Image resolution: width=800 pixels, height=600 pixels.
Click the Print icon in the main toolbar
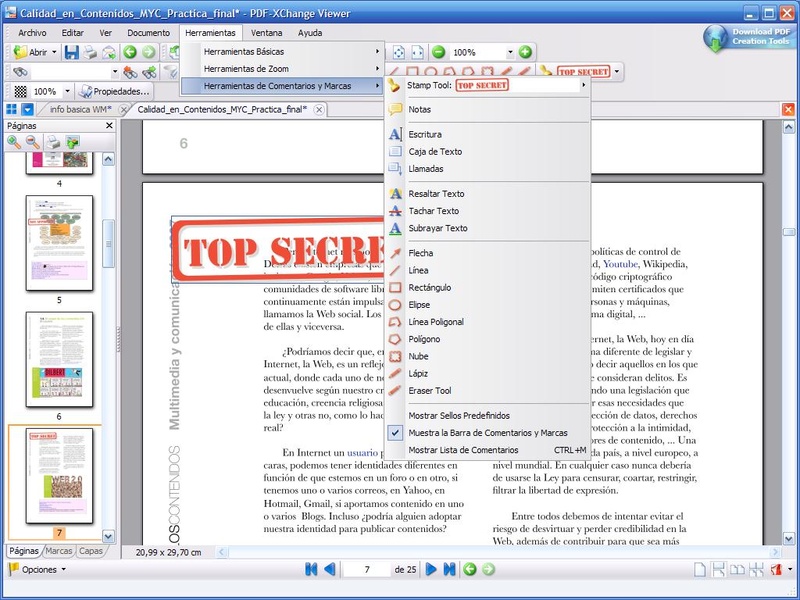(x=90, y=52)
